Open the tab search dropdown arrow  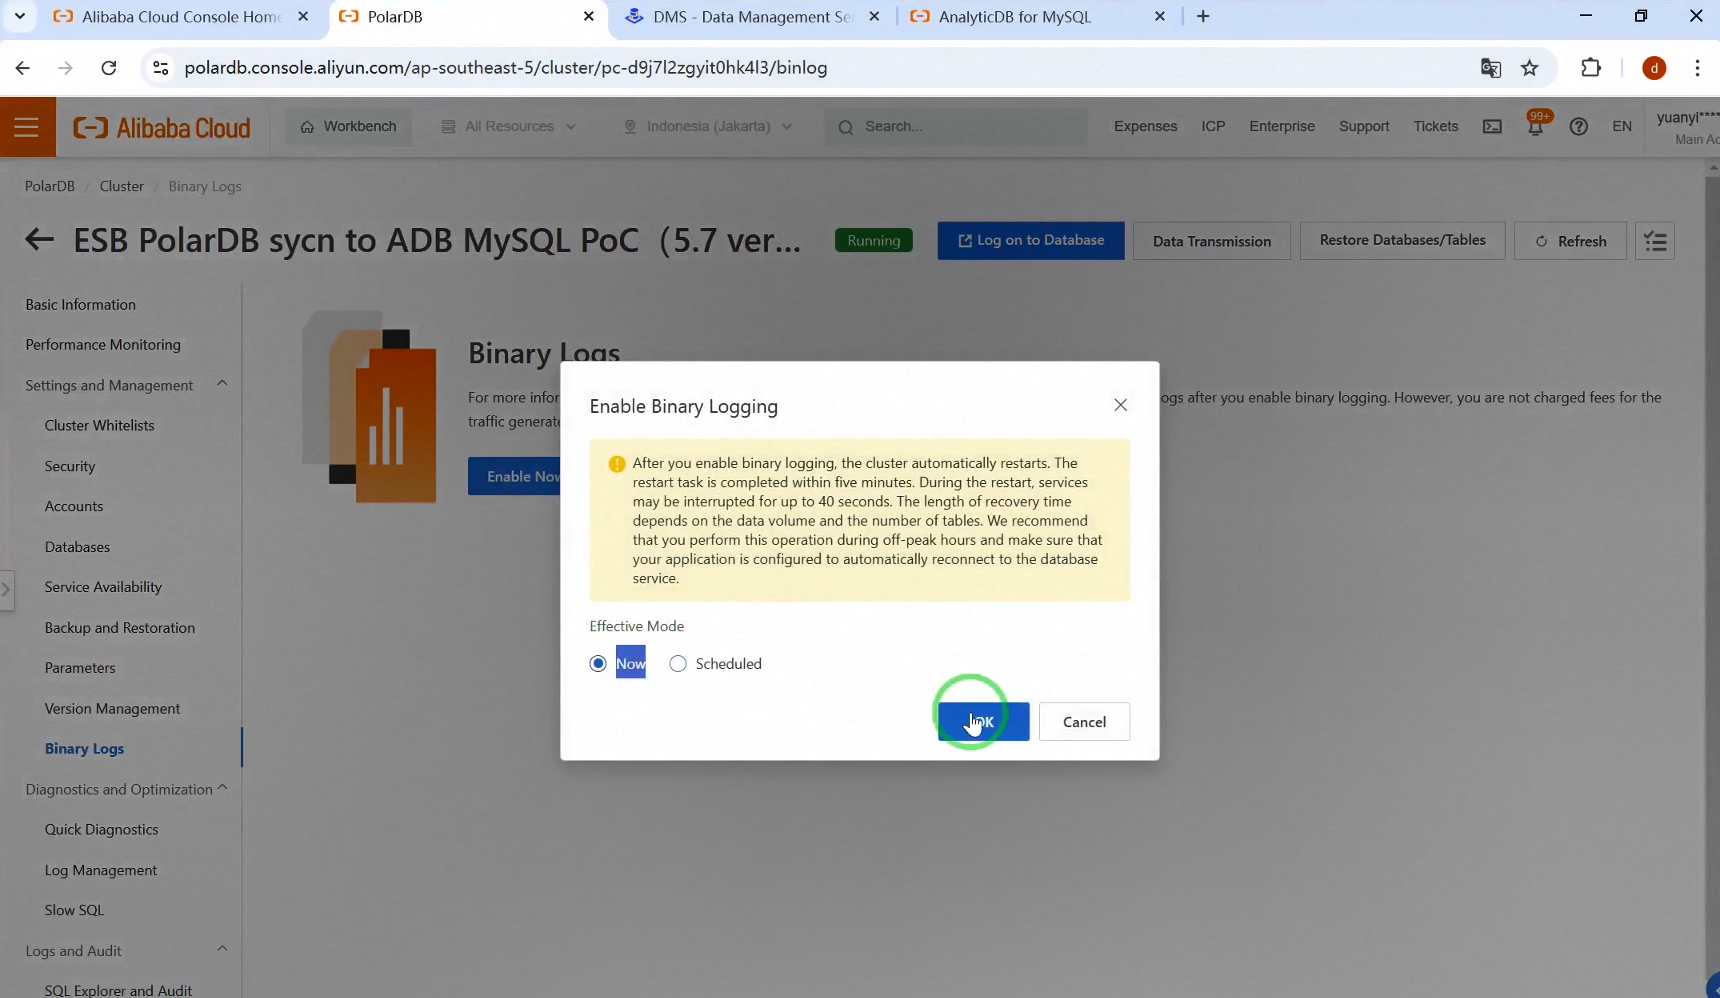tap(19, 16)
